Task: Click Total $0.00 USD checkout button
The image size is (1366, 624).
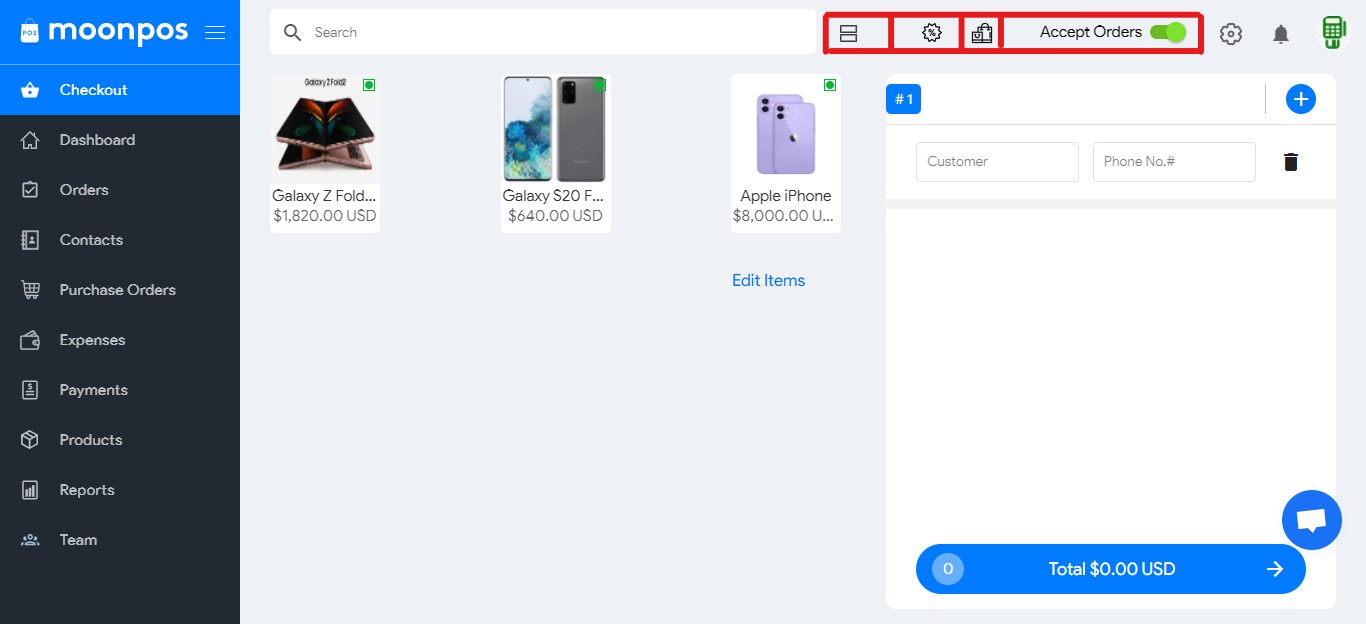Action: [1111, 569]
